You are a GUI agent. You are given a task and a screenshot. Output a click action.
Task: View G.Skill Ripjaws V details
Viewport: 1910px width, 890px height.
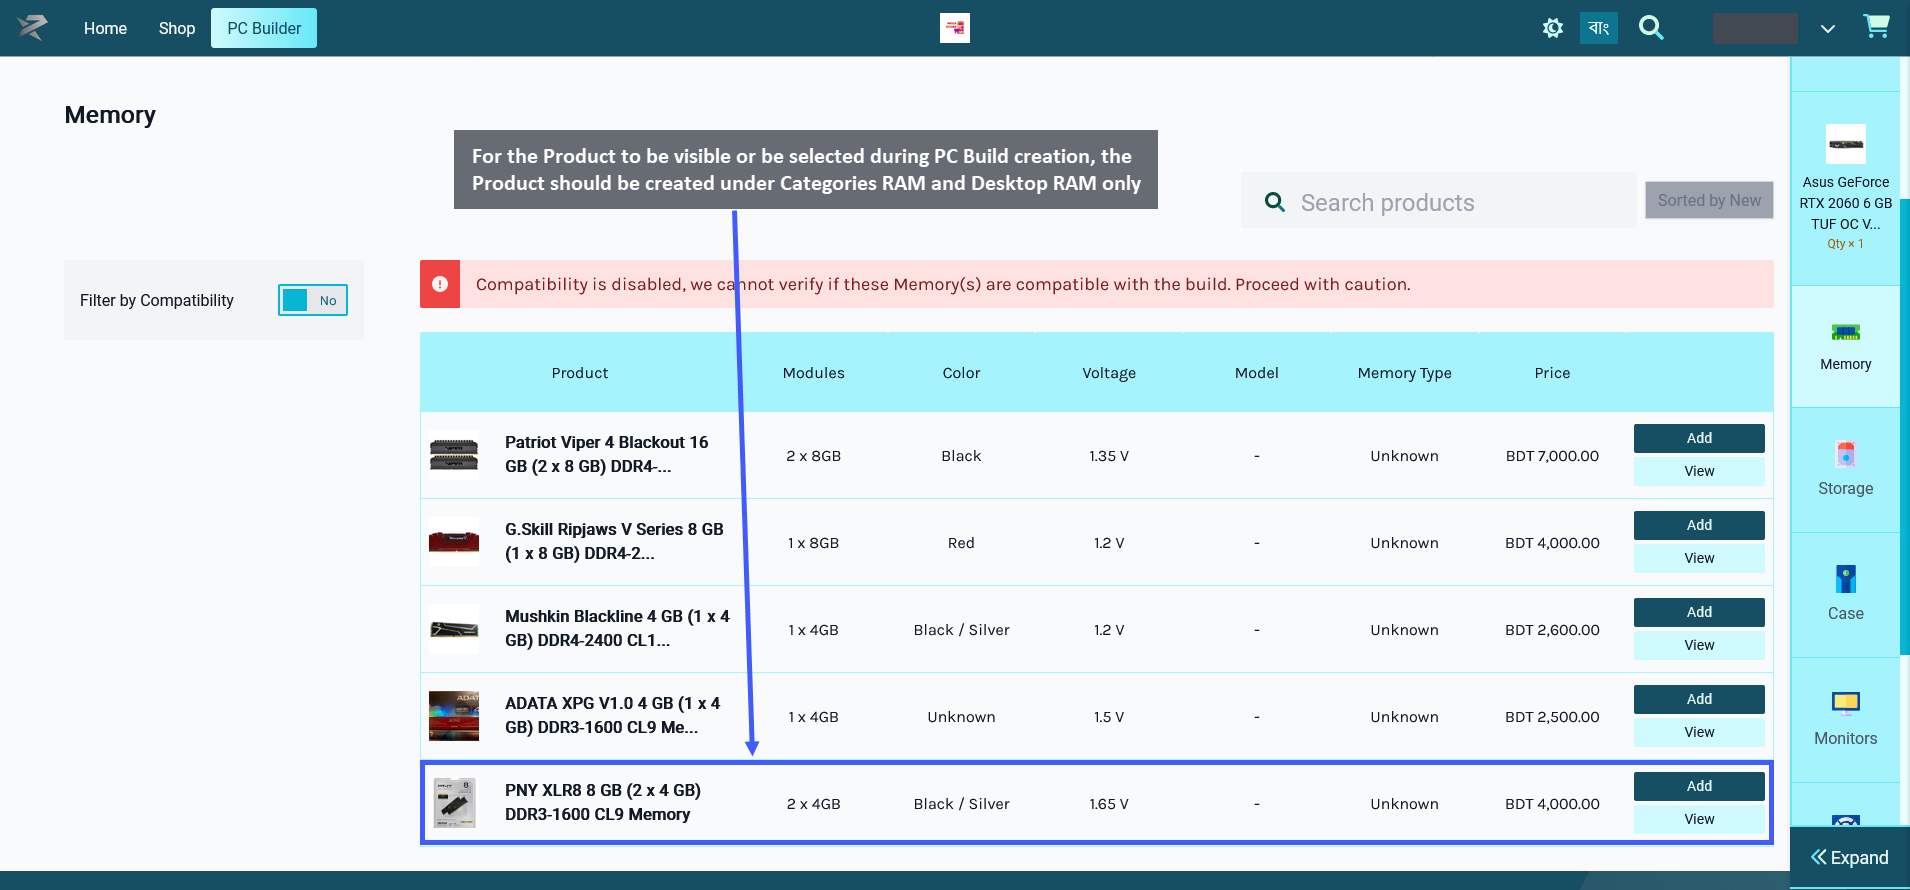(1699, 558)
